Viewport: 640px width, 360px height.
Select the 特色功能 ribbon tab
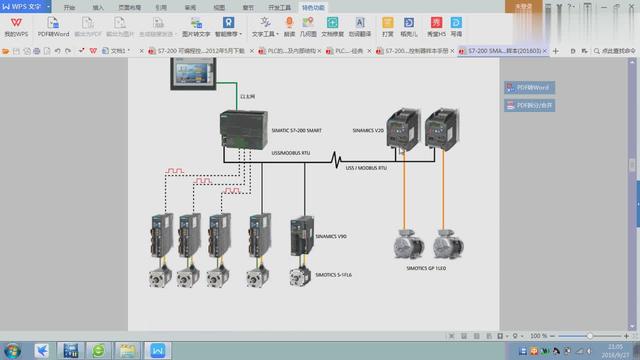click(313, 7)
